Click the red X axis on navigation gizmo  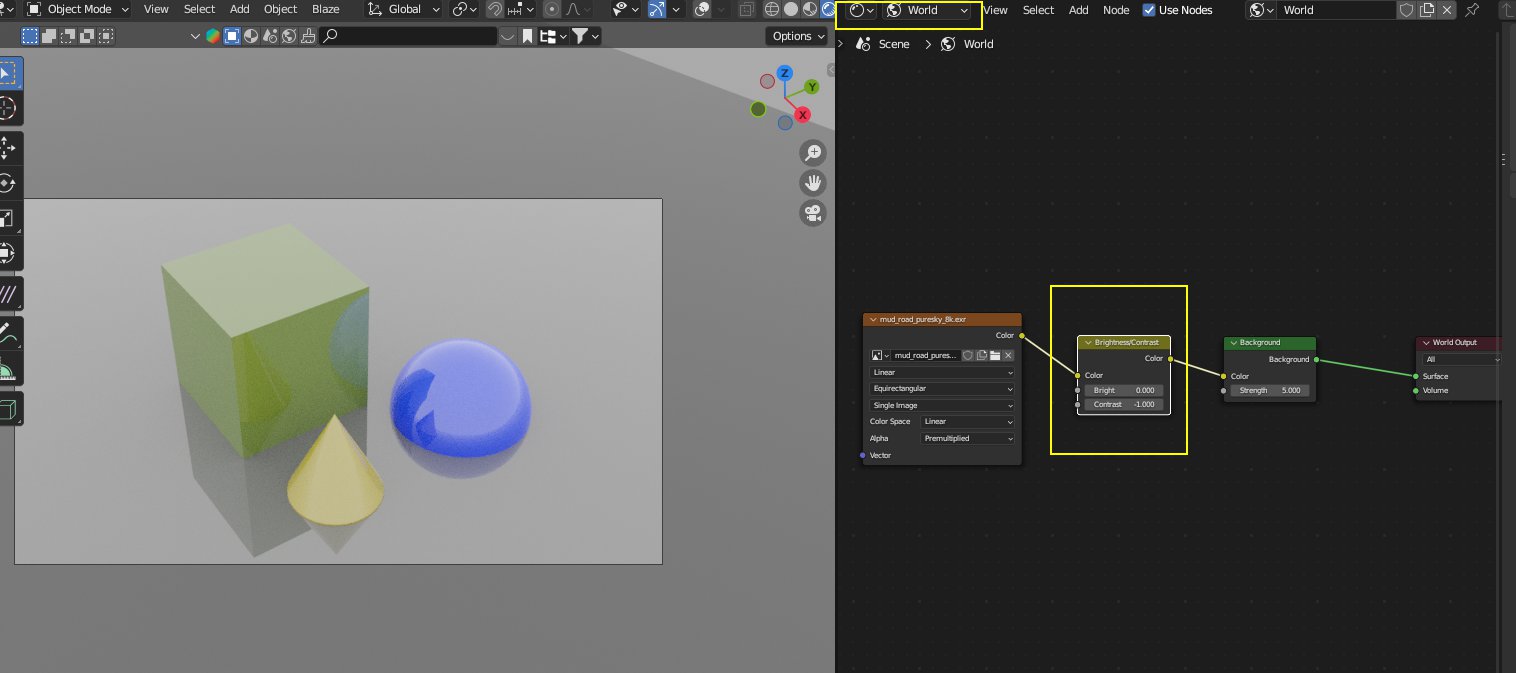pyautogui.click(x=802, y=115)
